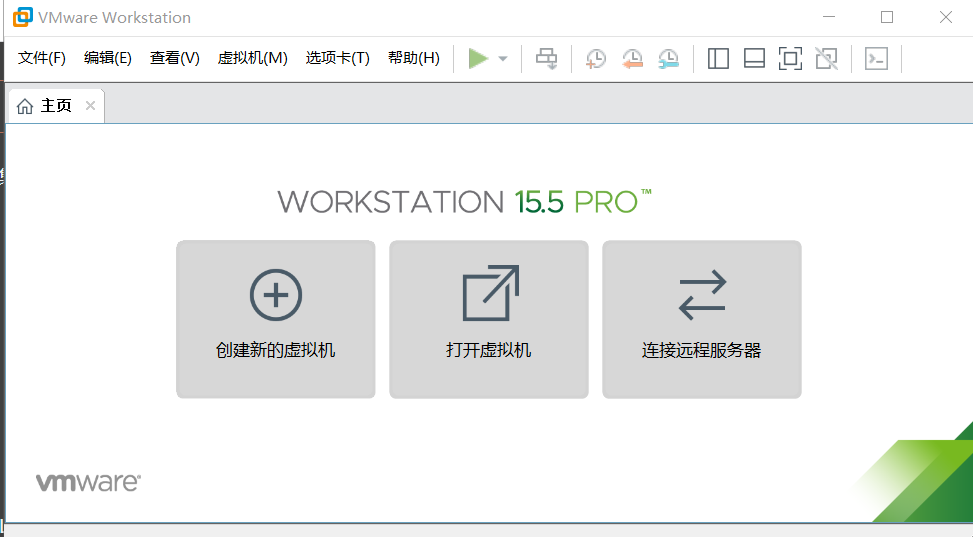Viewport: 973px width, 537px height.
Task: Open the console view terminal icon
Action: (x=876, y=59)
